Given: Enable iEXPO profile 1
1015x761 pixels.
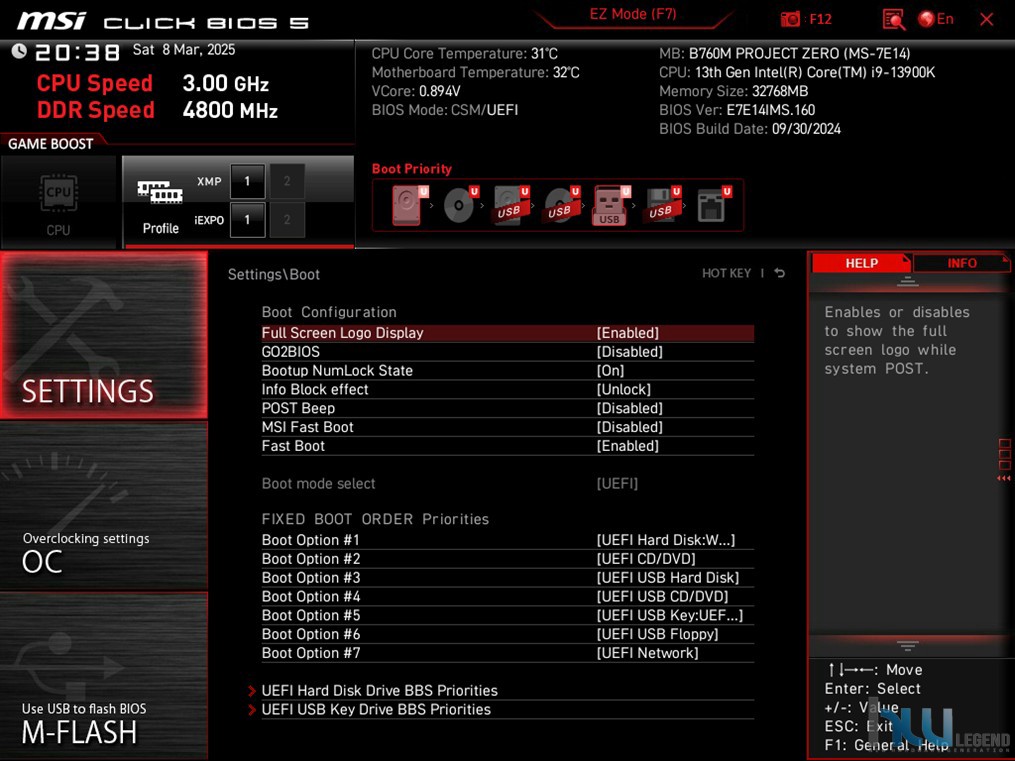Looking at the screenshot, I should click(247, 220).
